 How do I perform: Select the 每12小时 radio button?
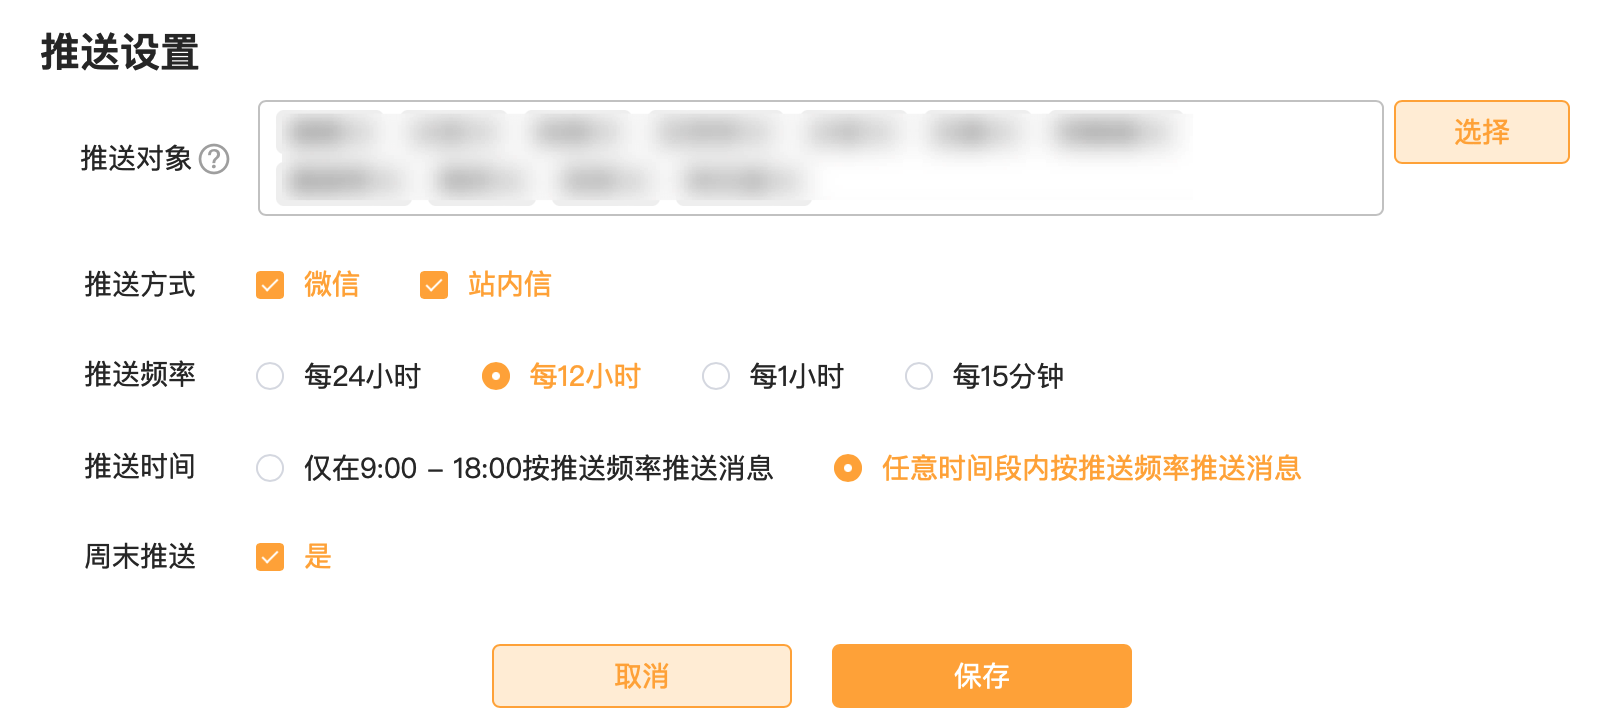coord(496,376)
